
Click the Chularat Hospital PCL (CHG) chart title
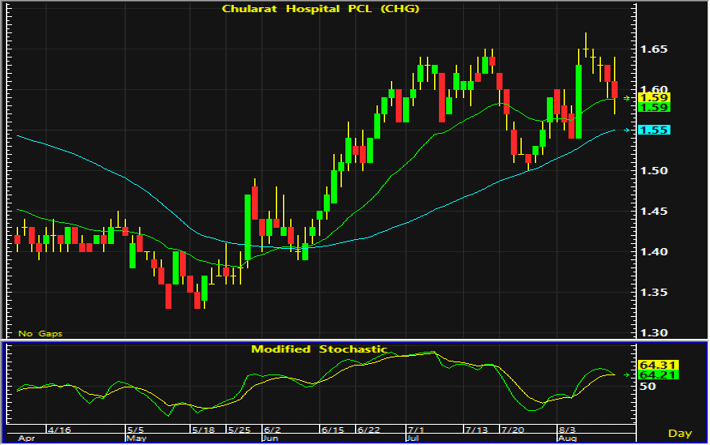[320, 9]
